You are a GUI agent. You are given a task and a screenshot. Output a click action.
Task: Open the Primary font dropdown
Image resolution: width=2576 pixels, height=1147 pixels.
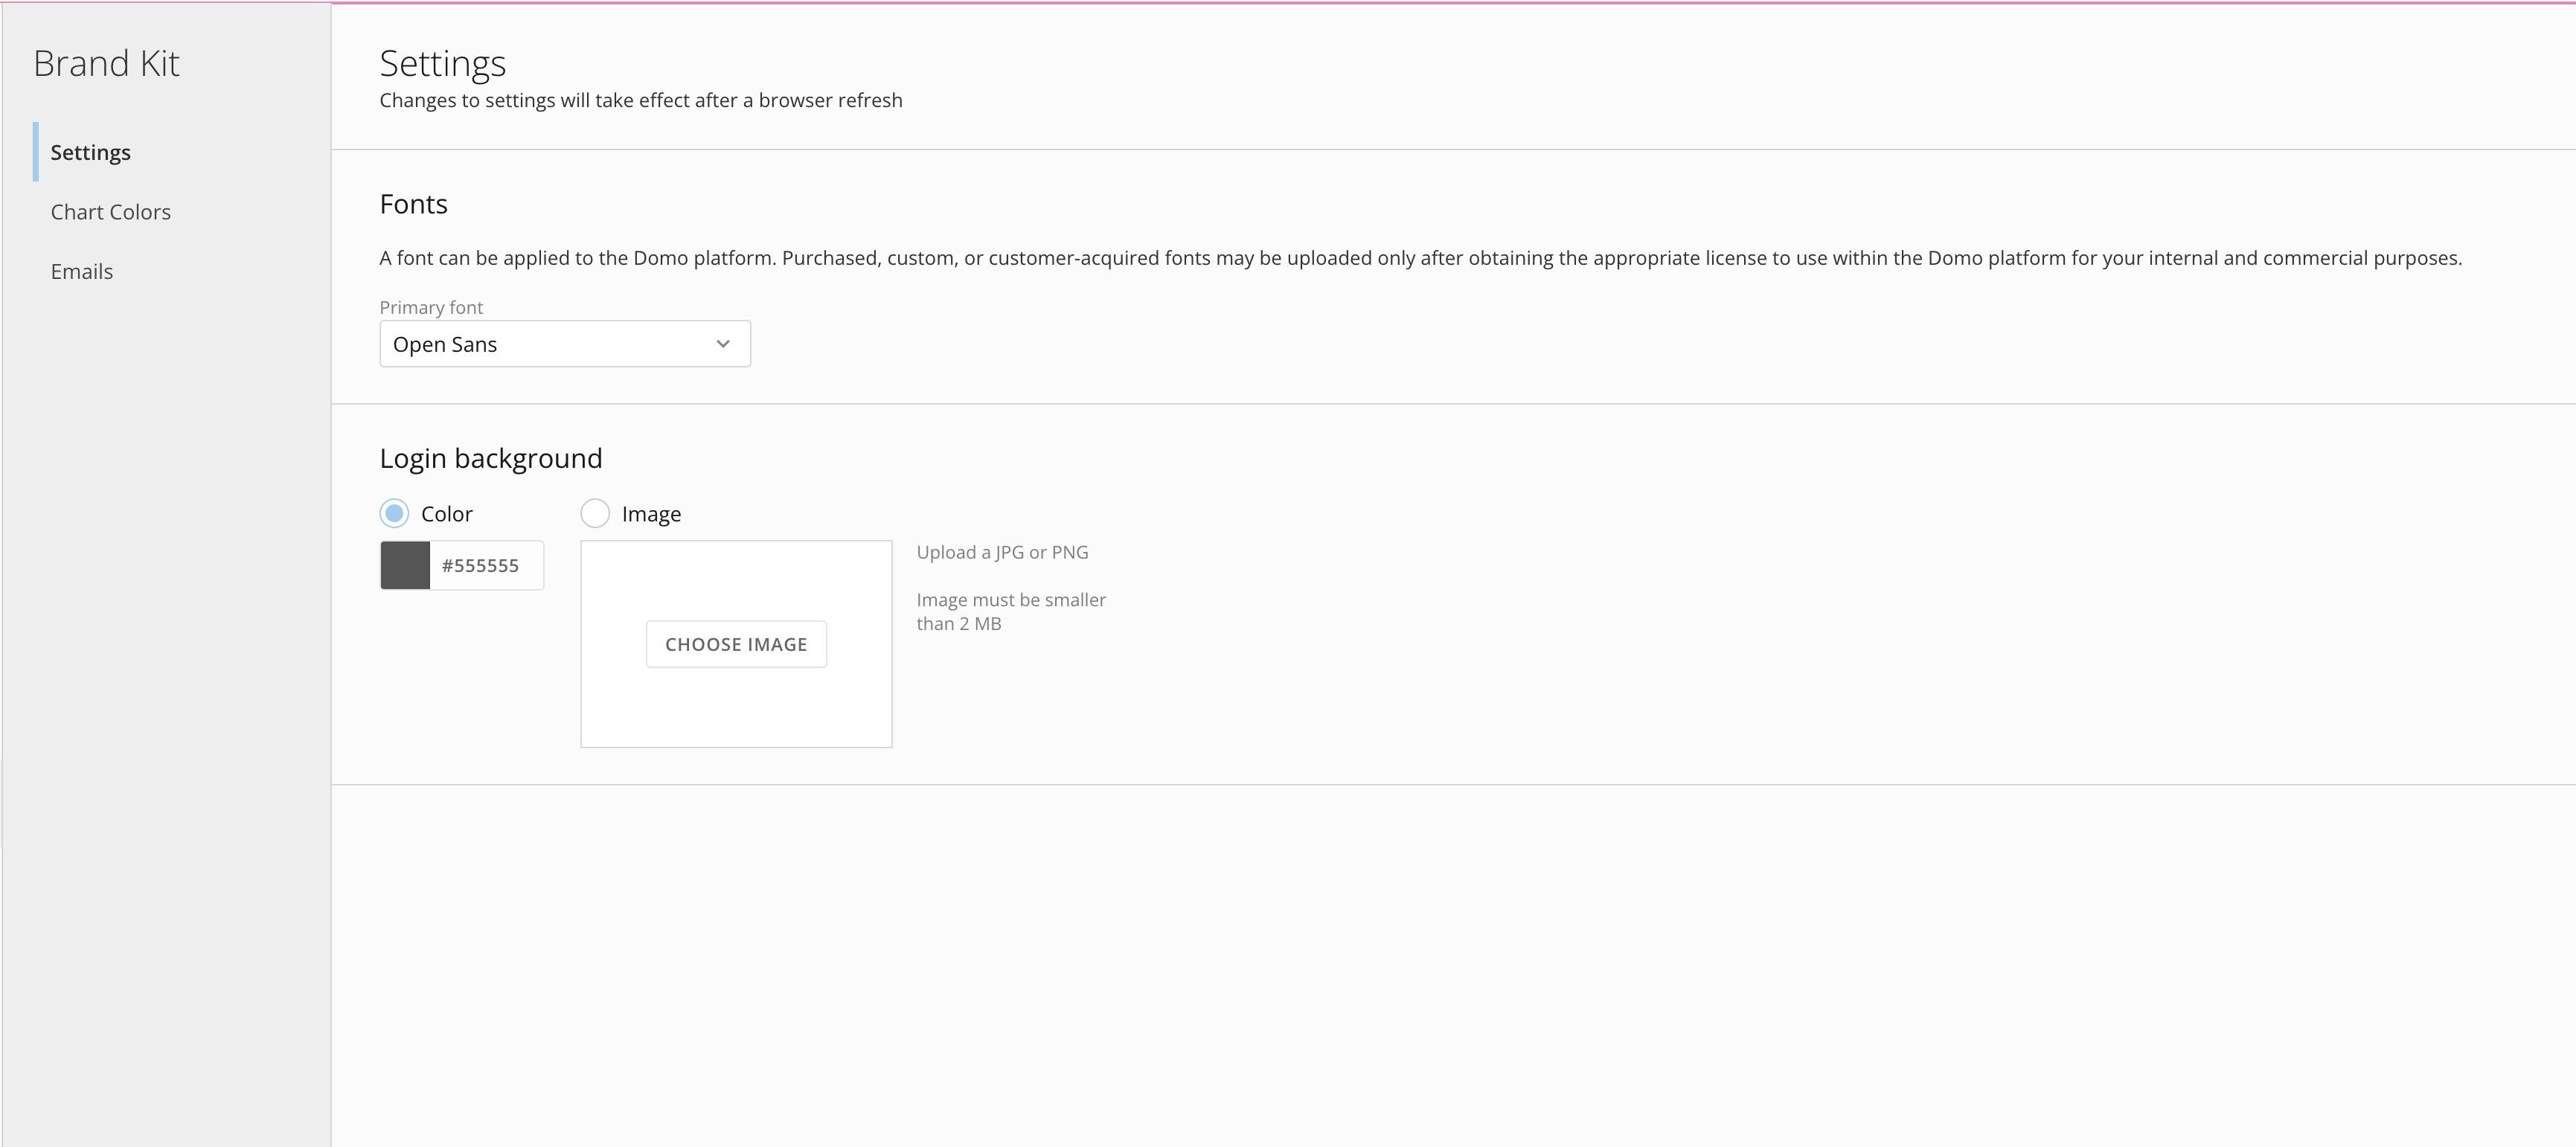[x=564, y=343]
